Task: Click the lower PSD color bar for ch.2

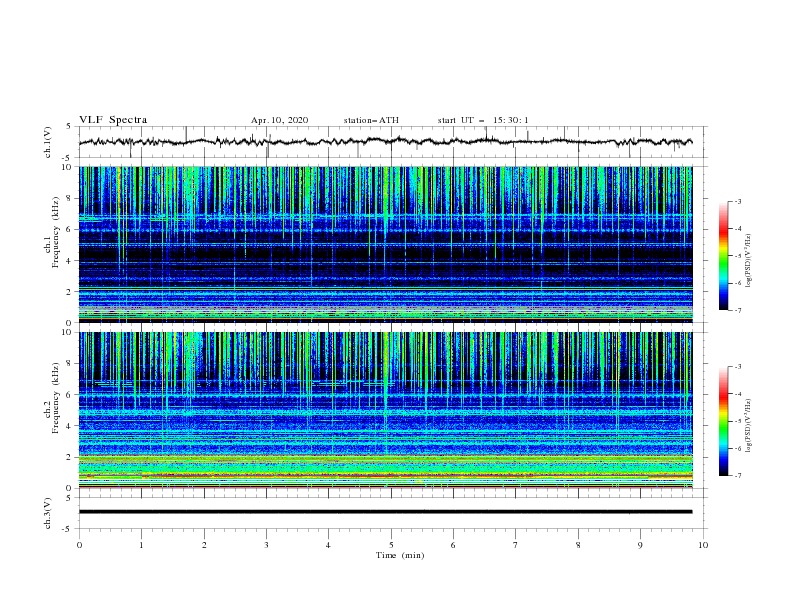Action: click(723, 421)
